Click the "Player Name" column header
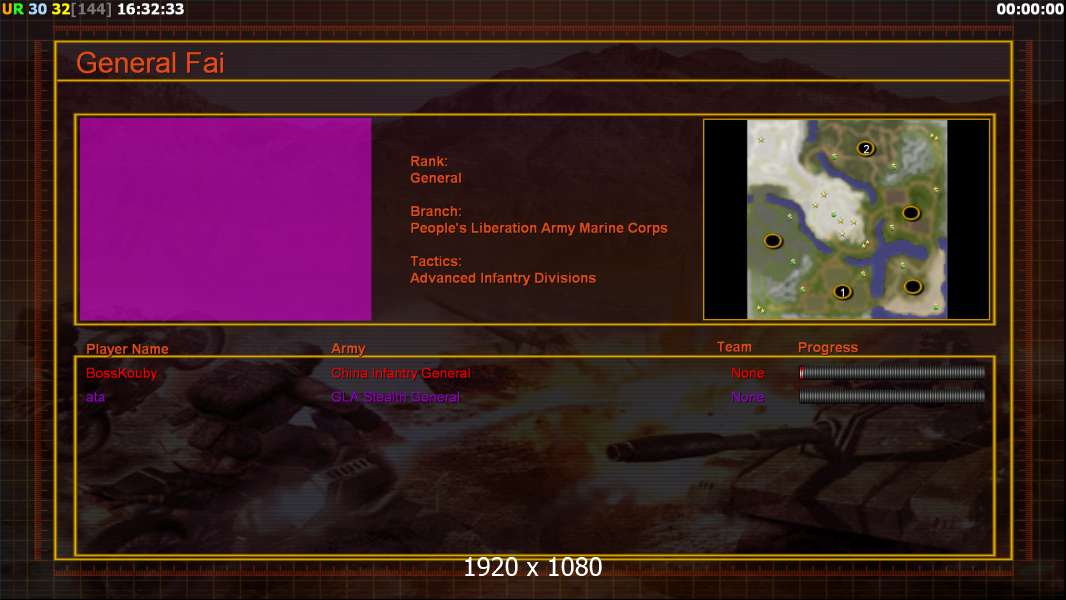Image resolution: width=1066 pixels, height=600 pixels. pos(127,349)
